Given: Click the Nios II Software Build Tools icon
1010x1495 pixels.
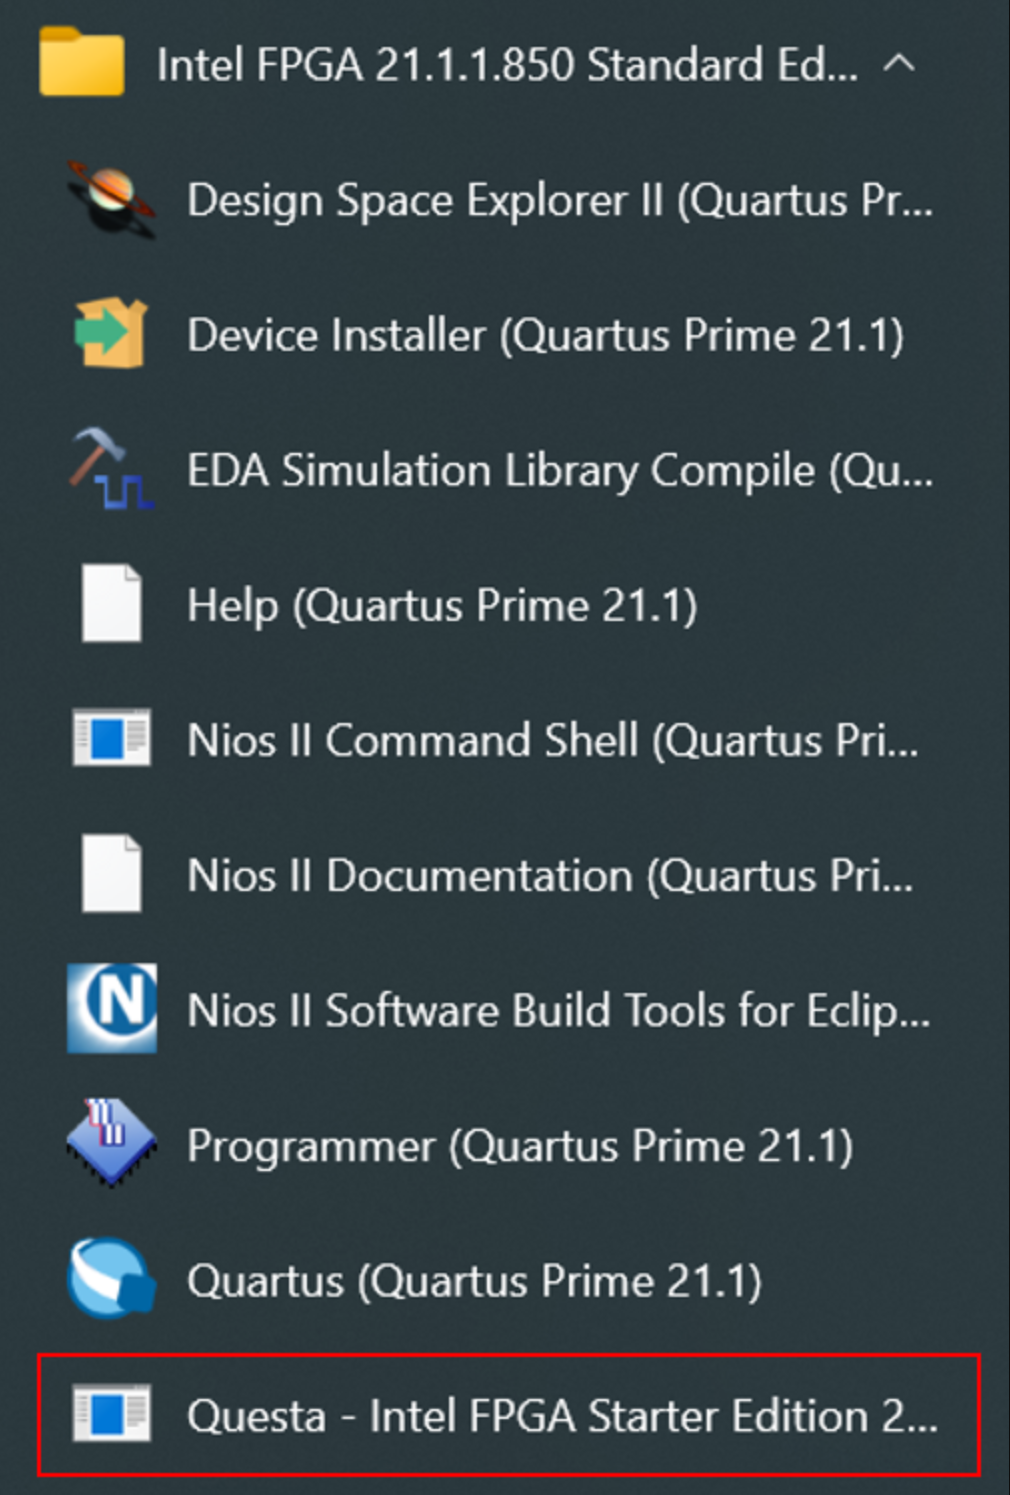Looking at the screenshot, I should click(111, 1009).
